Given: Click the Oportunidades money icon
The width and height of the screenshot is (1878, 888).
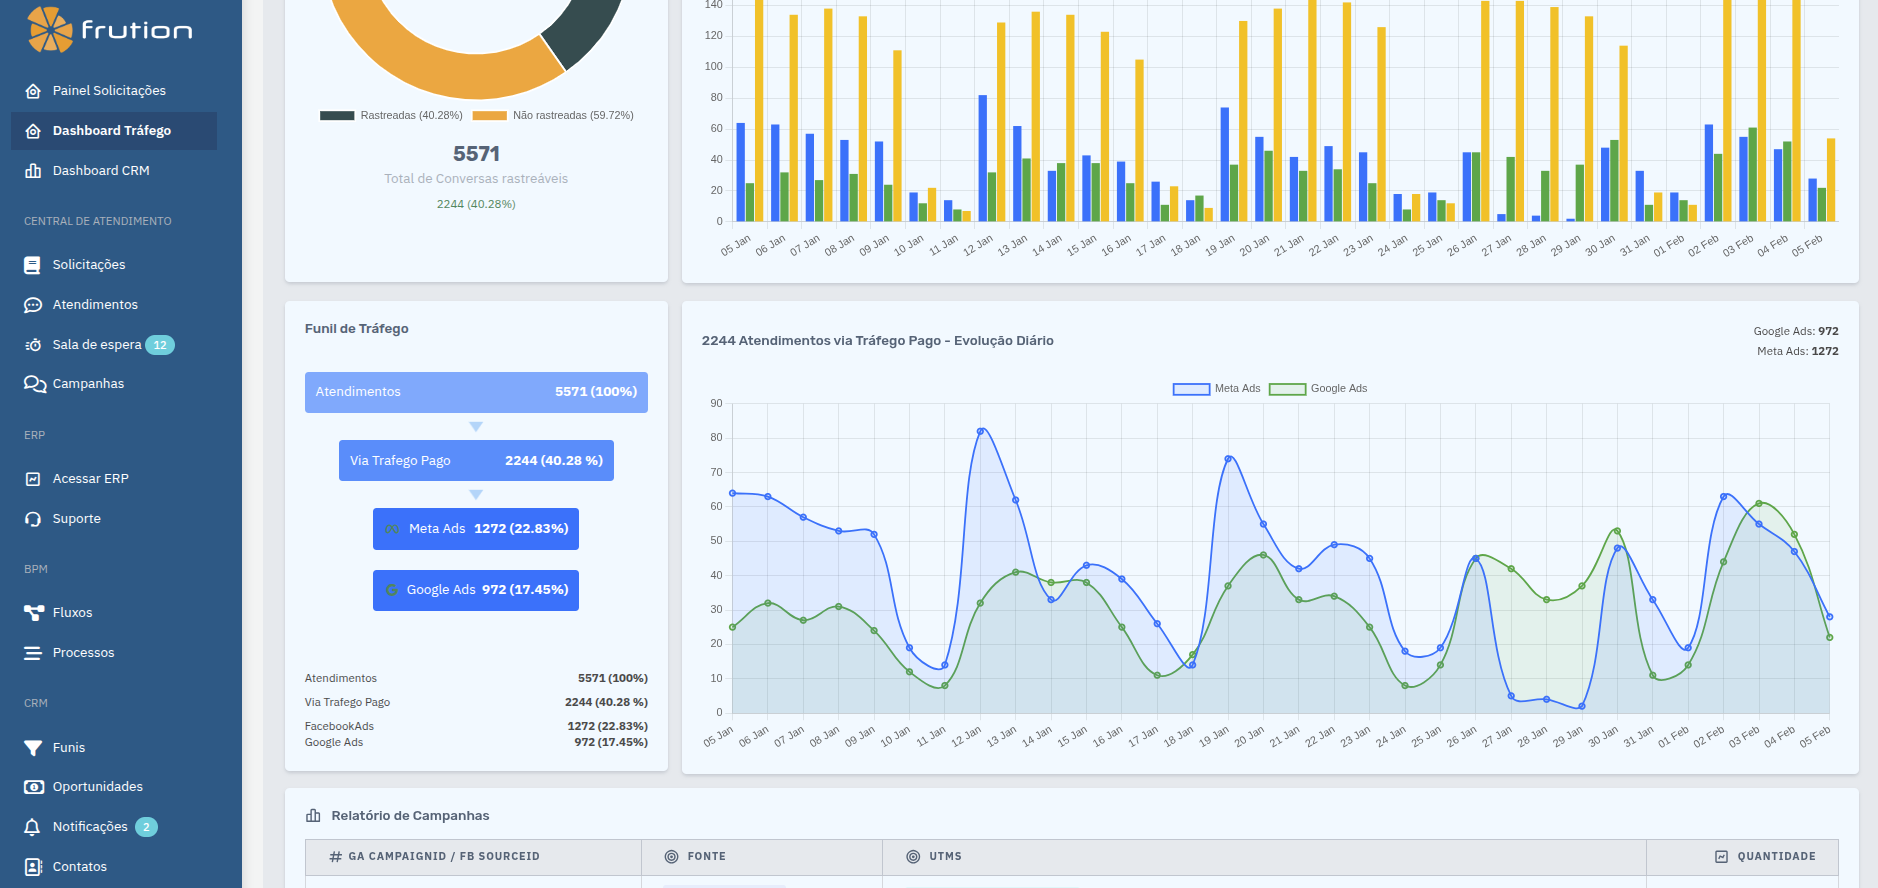Looking at the screenshot, I should click(x=33, y=787).
